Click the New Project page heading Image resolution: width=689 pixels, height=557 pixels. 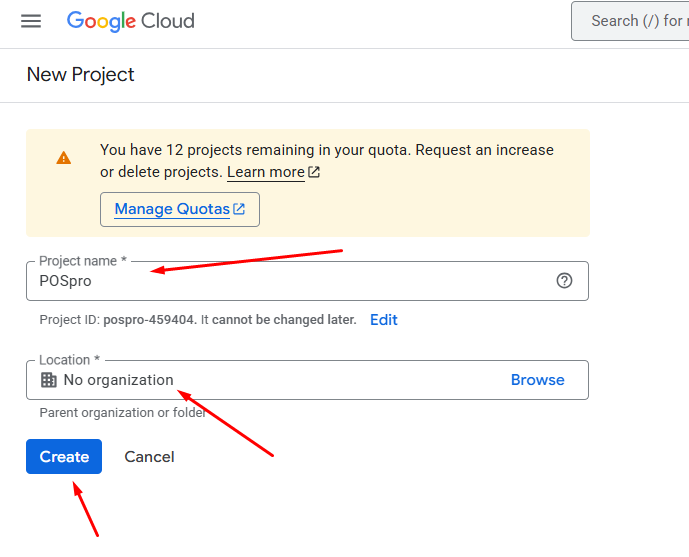pyautogui.click(x=80, y=75)
